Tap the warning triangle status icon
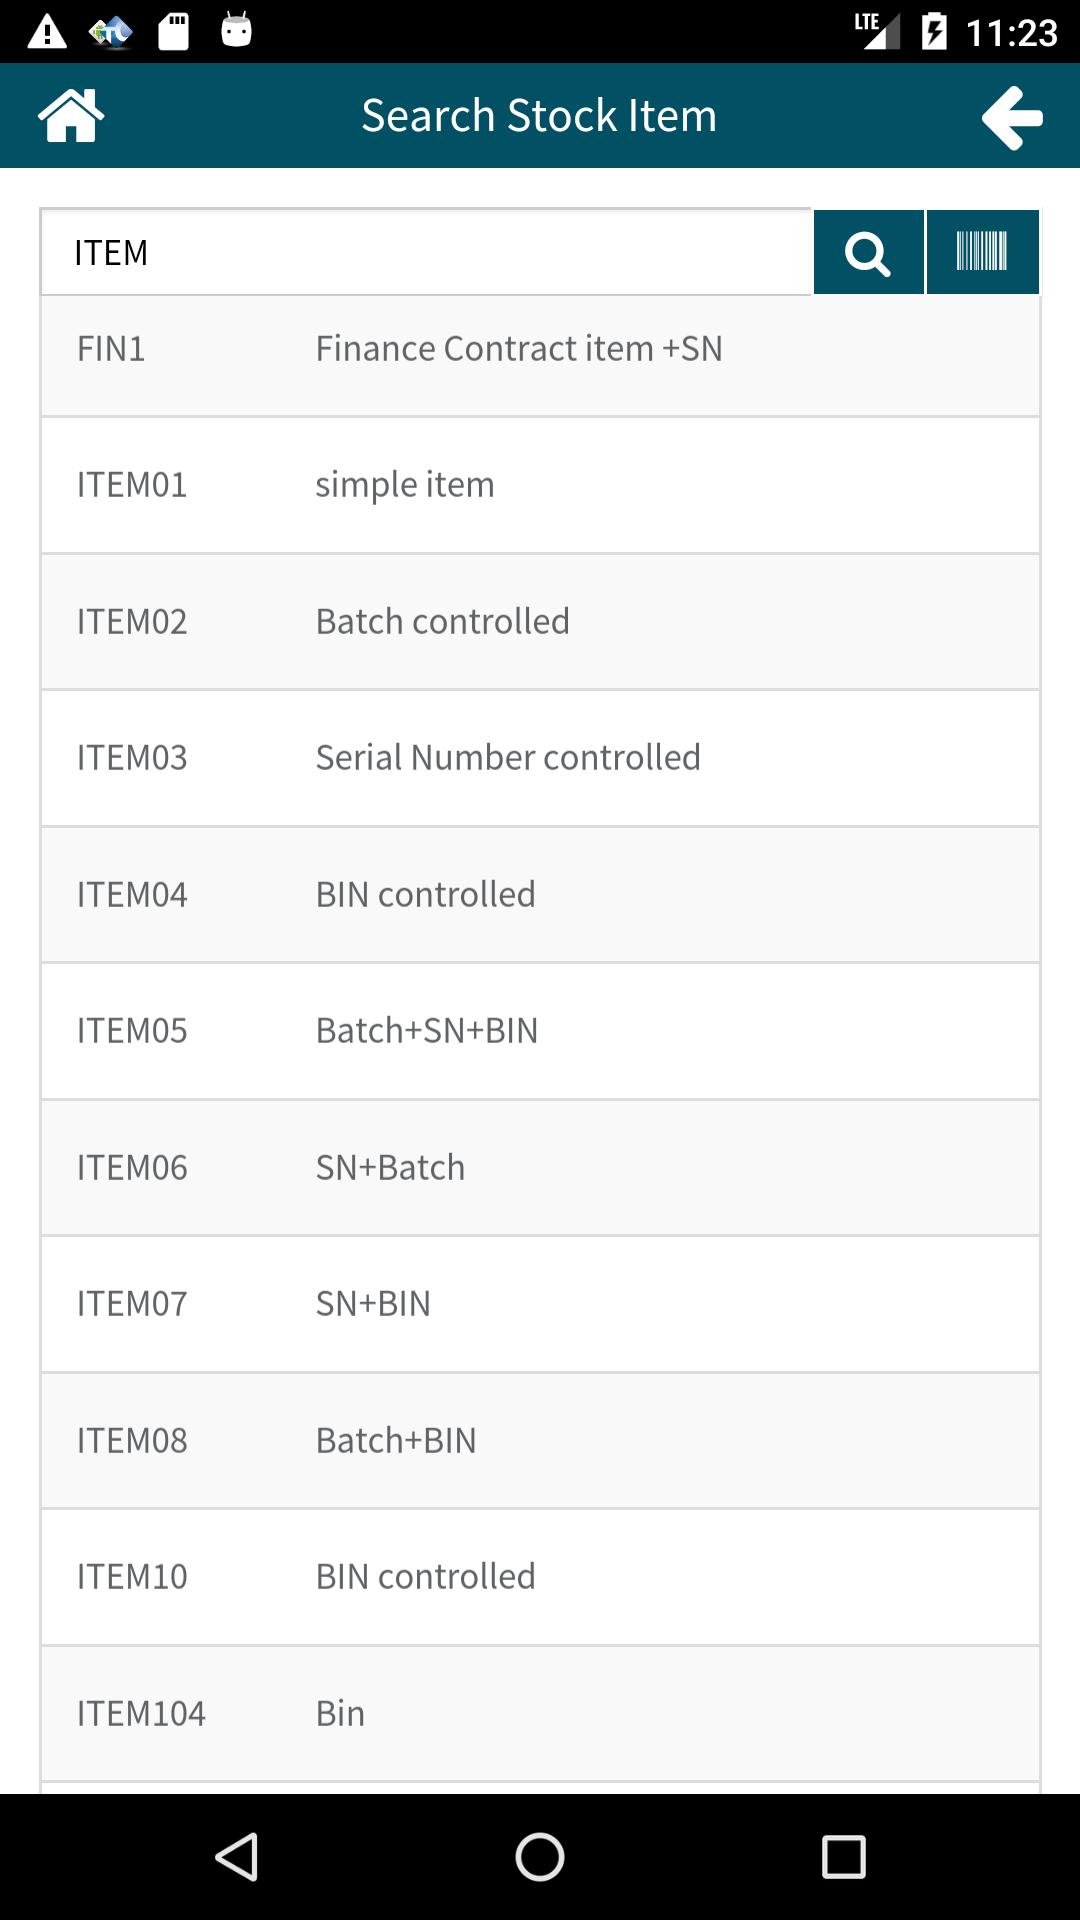Screen dimensions: 1080x1920 (46, 32)
